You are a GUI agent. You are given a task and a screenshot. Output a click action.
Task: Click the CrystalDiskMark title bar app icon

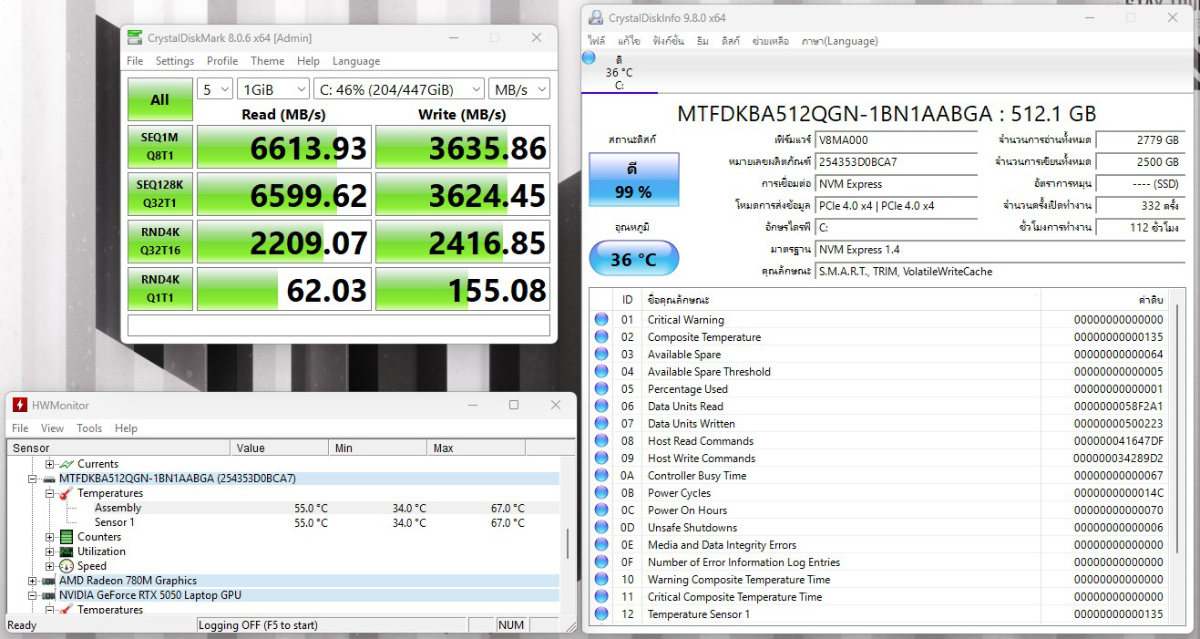(x=135, y=38)
